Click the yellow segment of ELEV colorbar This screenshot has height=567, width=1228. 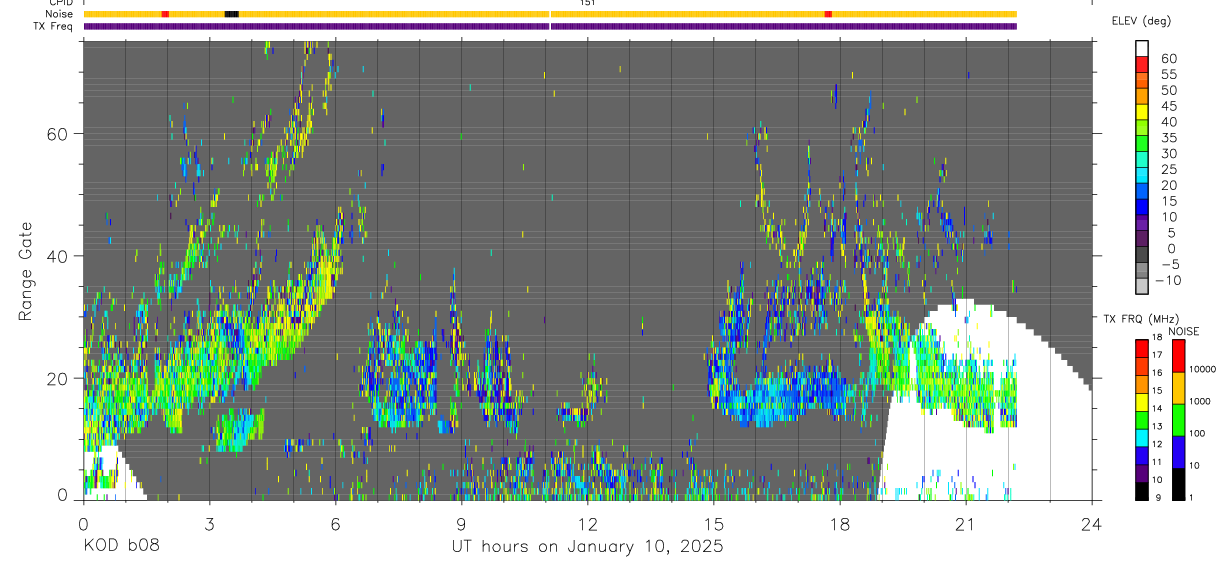pyautogui.click(x=1142, y=112)
